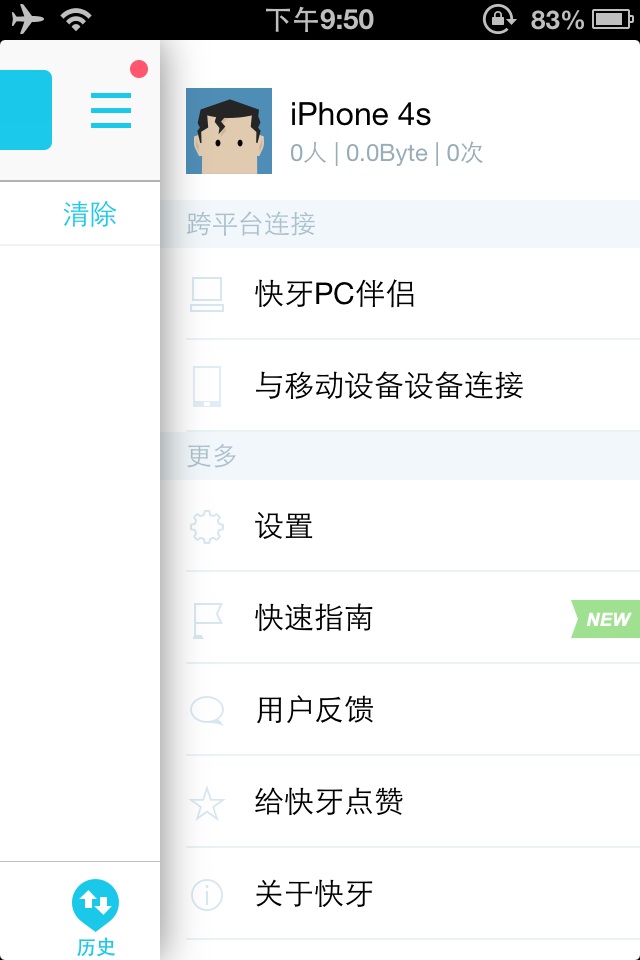
Task: Tap the user avatar picture
Action: pyautogui.click(x=229, y=131)
